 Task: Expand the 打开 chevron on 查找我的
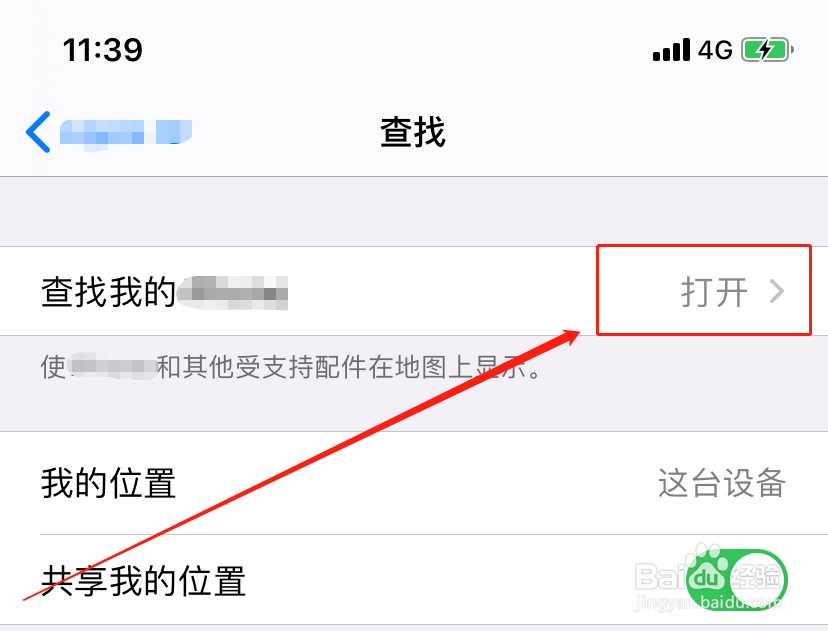pos(777,291)
